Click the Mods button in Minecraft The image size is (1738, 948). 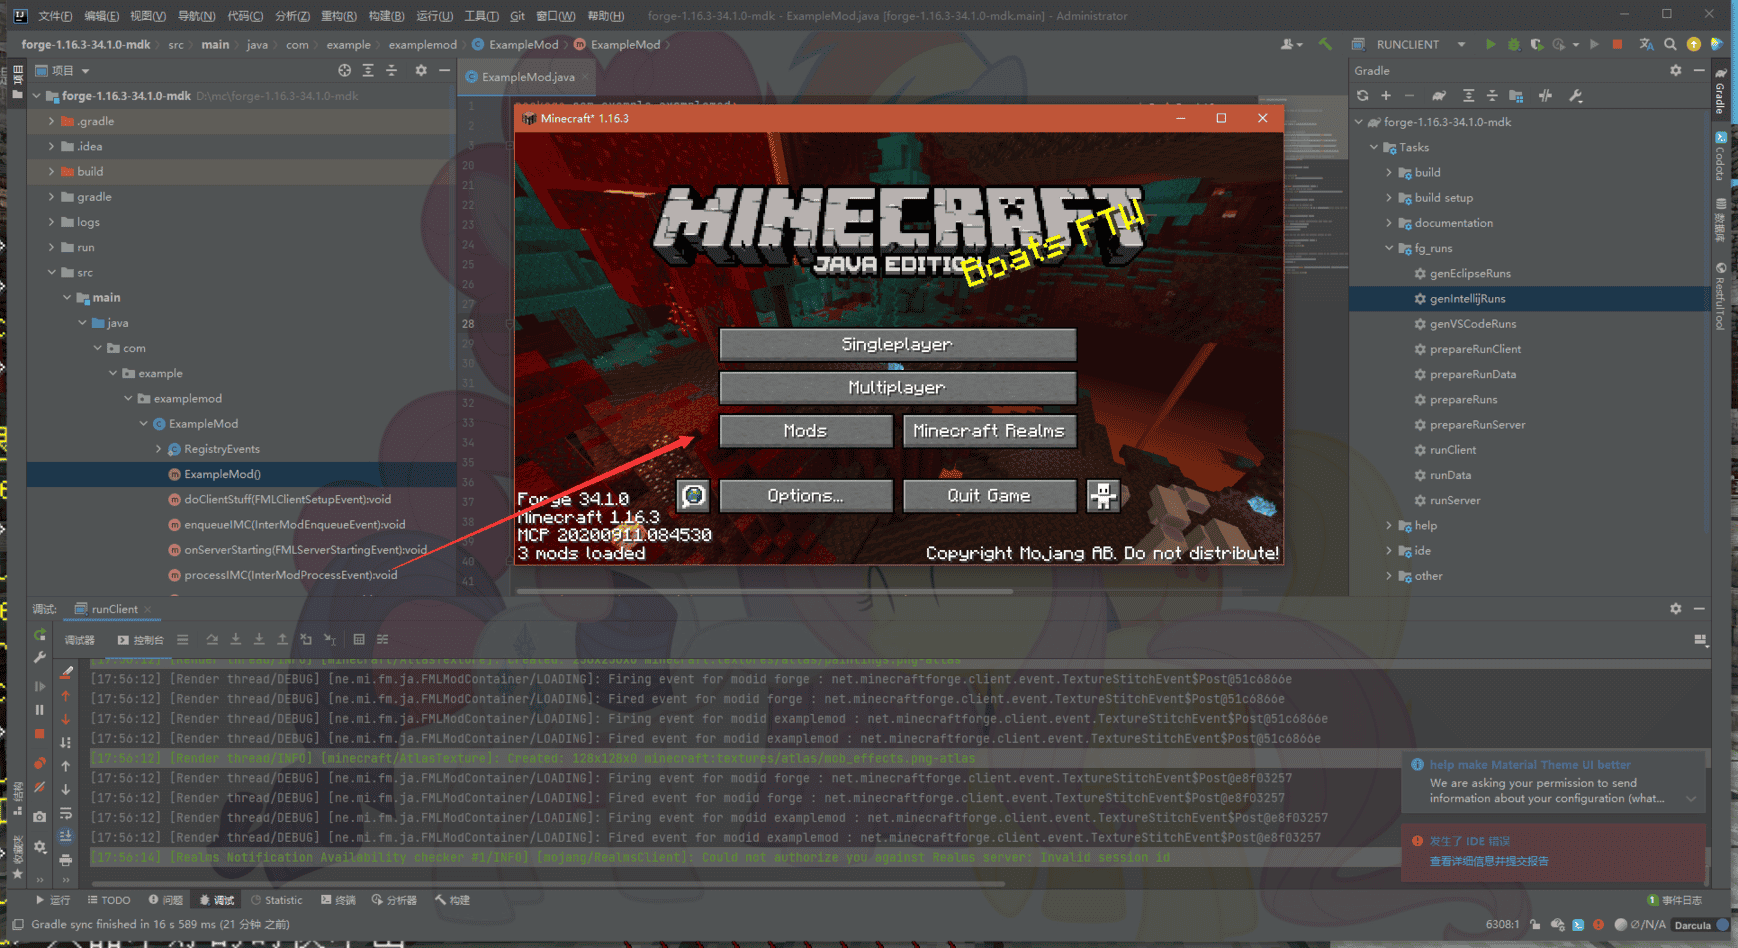pyautogui.click(x=806, y=431)
